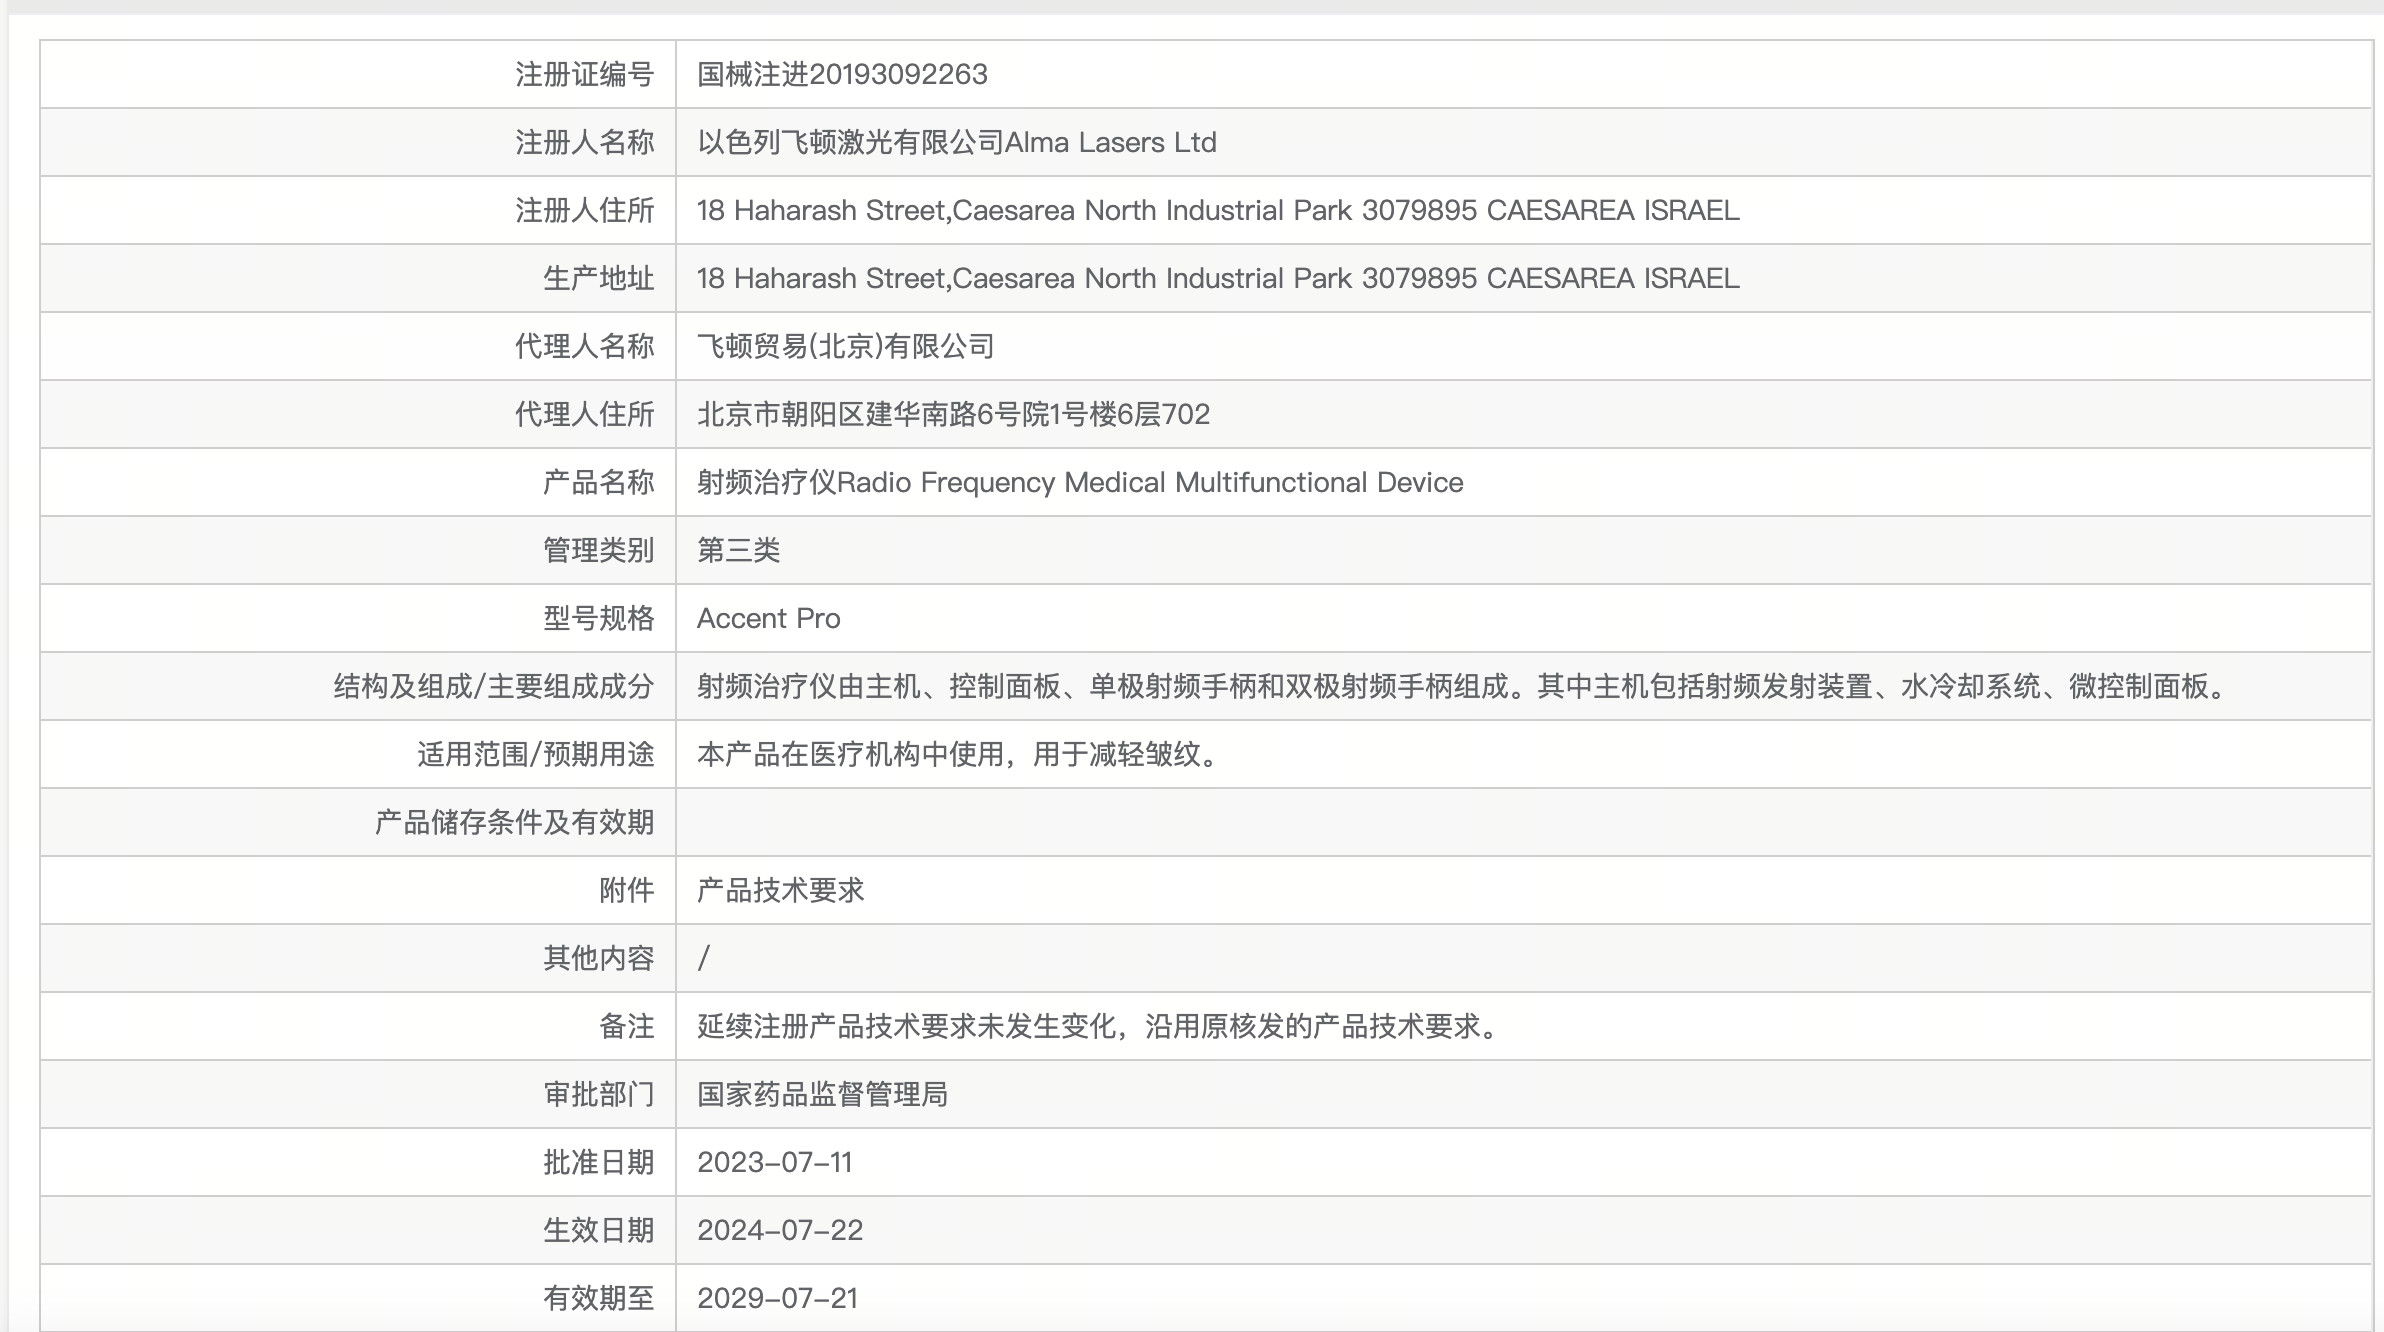
Task: Select the 产品储存条件及有效期 label
Action: [x=514, y=822]
